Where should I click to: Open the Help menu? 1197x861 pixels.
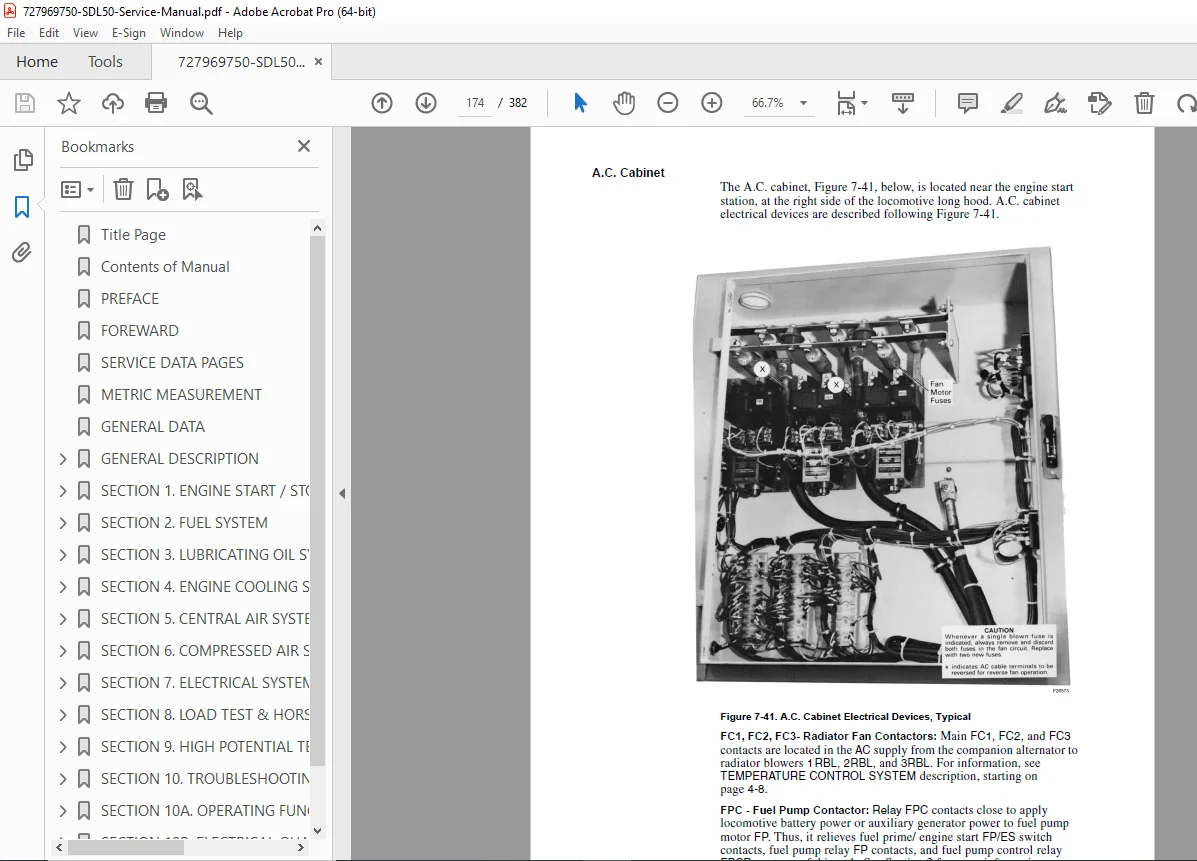click(x=230, y=33)
